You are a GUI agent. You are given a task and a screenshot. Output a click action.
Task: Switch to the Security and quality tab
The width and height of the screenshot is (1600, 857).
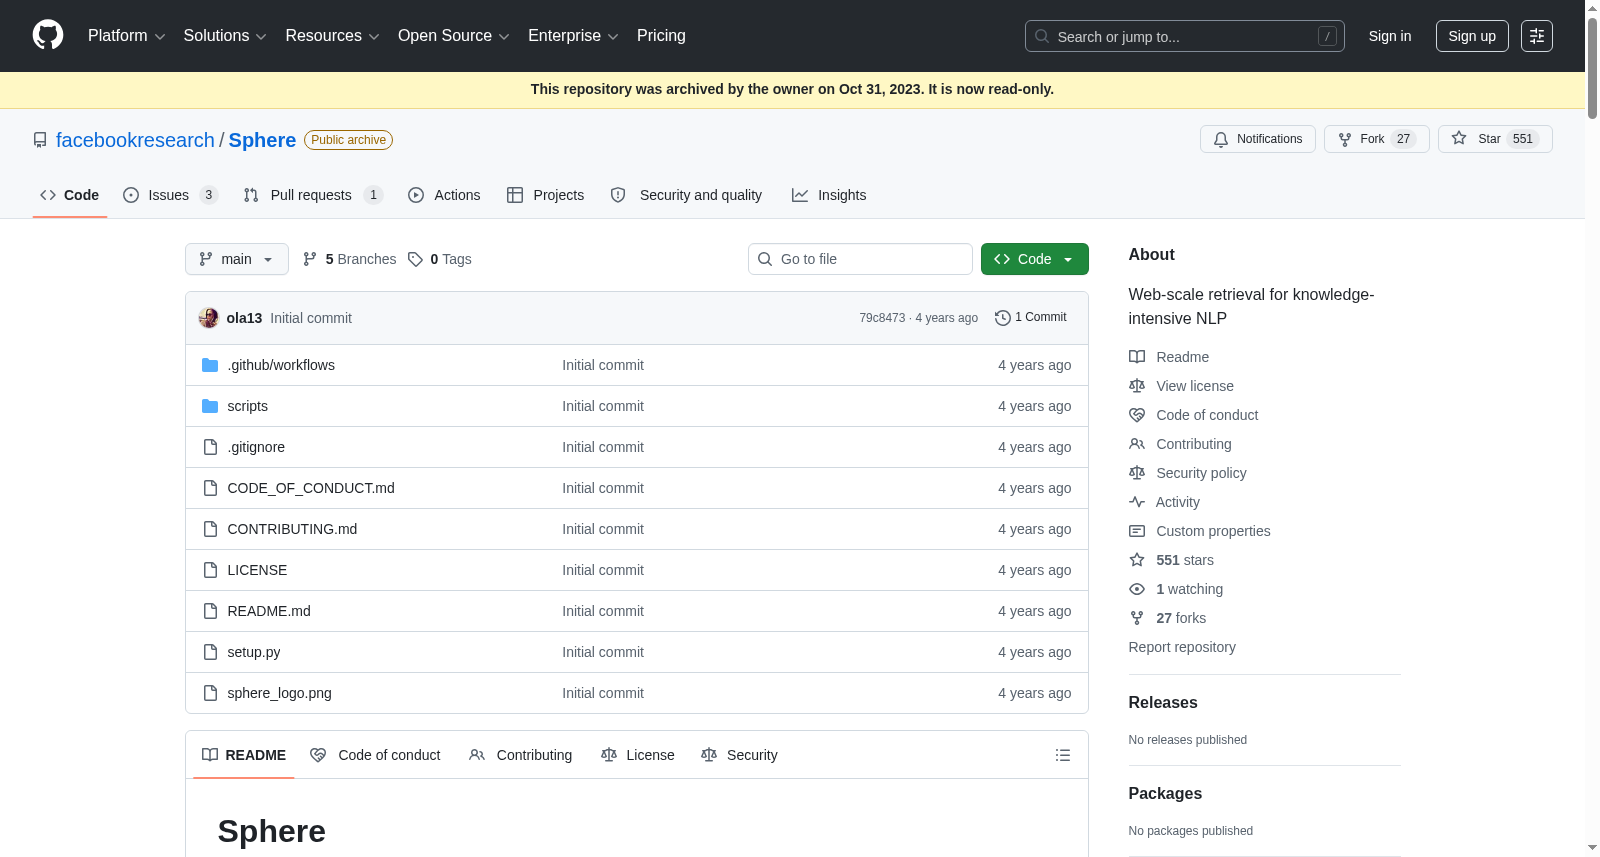pyautogui.click(x=686, y=195)
